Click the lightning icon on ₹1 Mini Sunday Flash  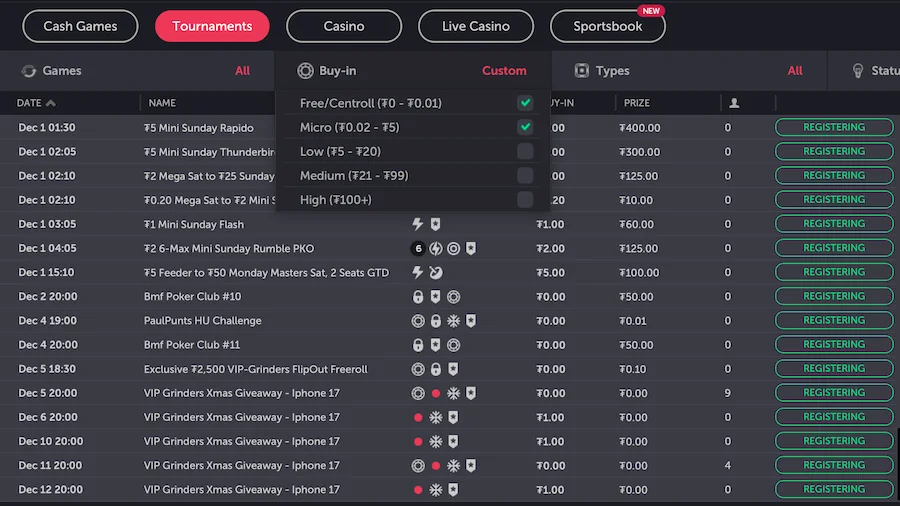[418, 224]
